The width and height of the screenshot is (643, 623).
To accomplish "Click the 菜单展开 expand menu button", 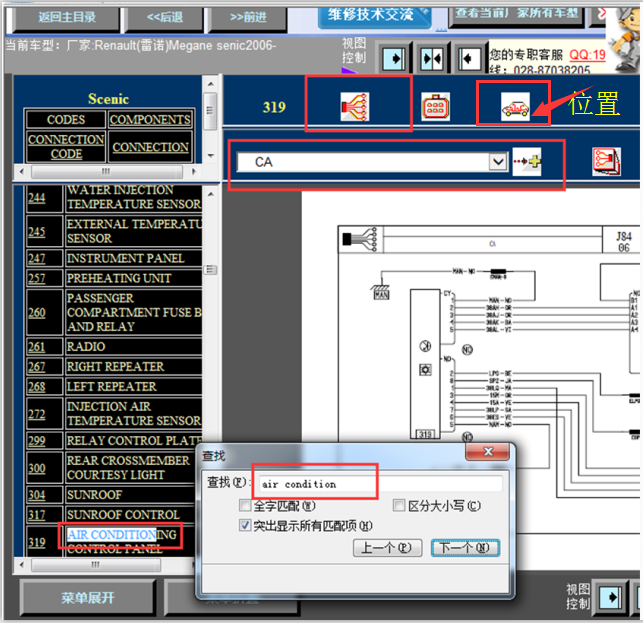I will click(88, 598).
